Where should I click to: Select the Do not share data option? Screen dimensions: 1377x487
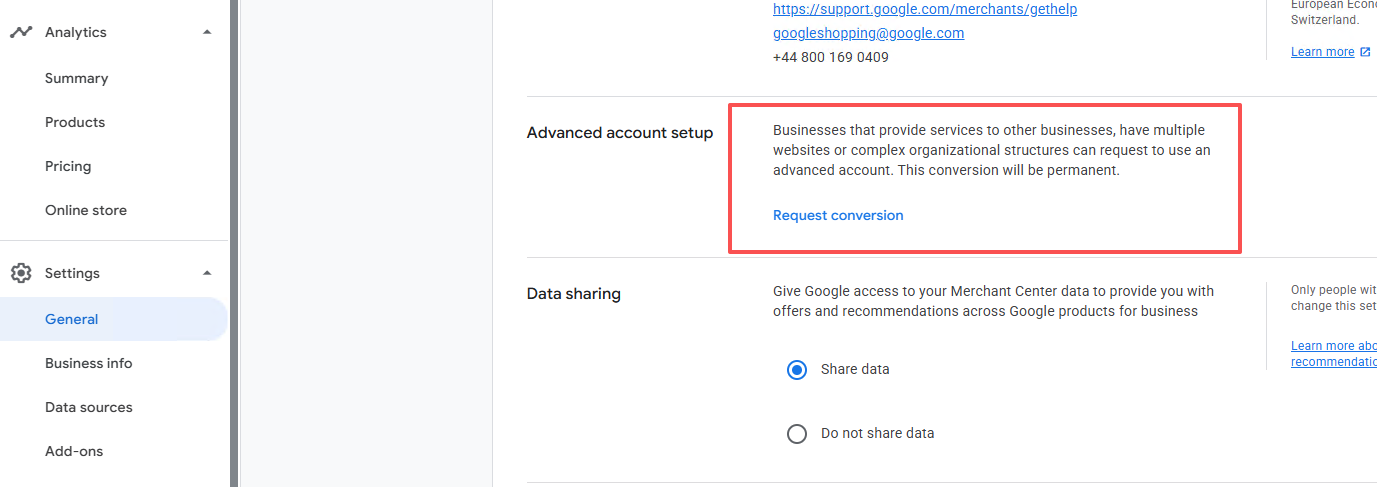tap(797, 434)
